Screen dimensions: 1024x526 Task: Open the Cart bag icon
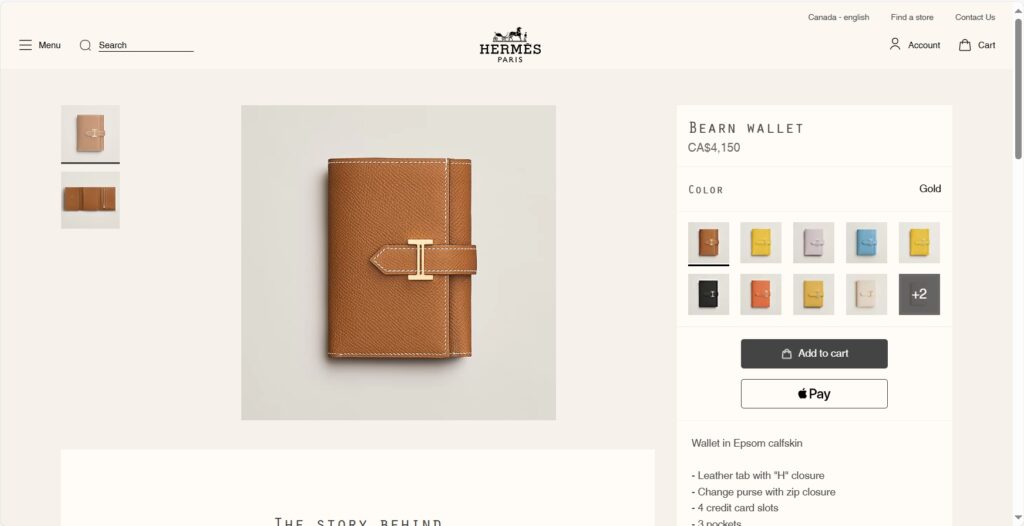965,45
